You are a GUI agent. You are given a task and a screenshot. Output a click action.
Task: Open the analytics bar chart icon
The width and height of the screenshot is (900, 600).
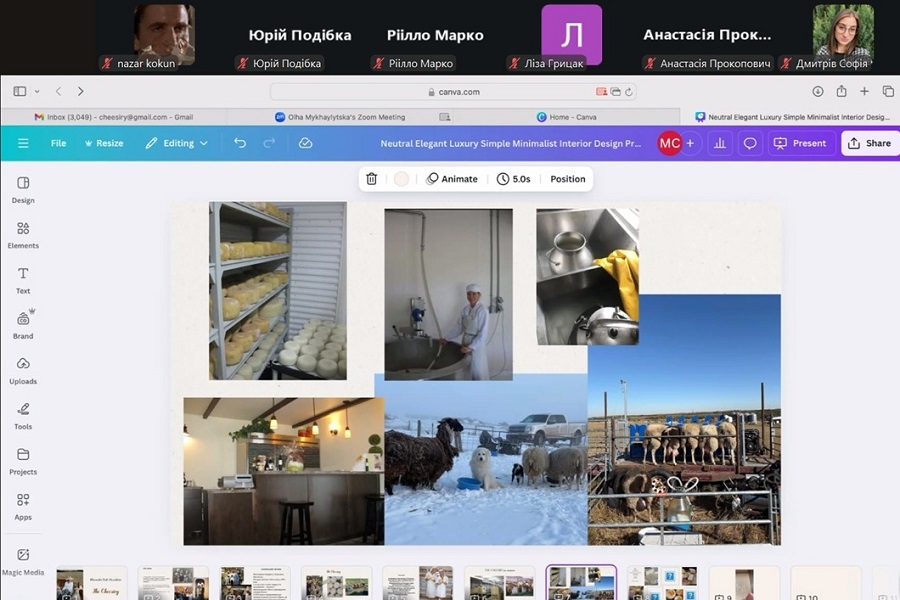point(719,143)
